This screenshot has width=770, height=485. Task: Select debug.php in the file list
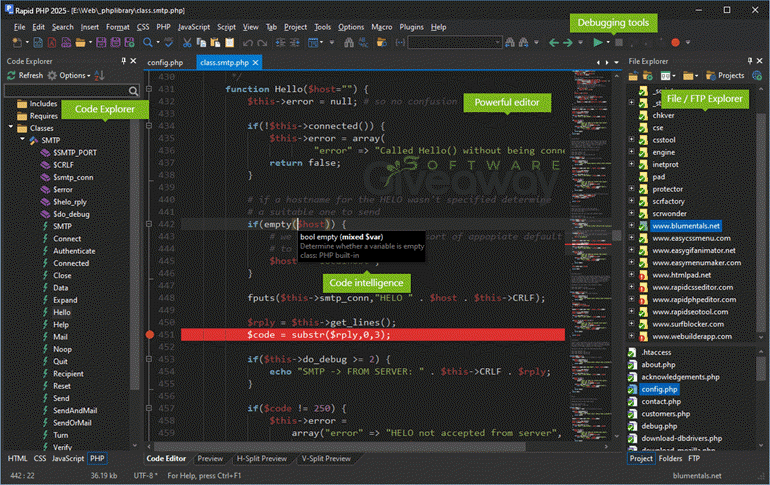(659, 426)
